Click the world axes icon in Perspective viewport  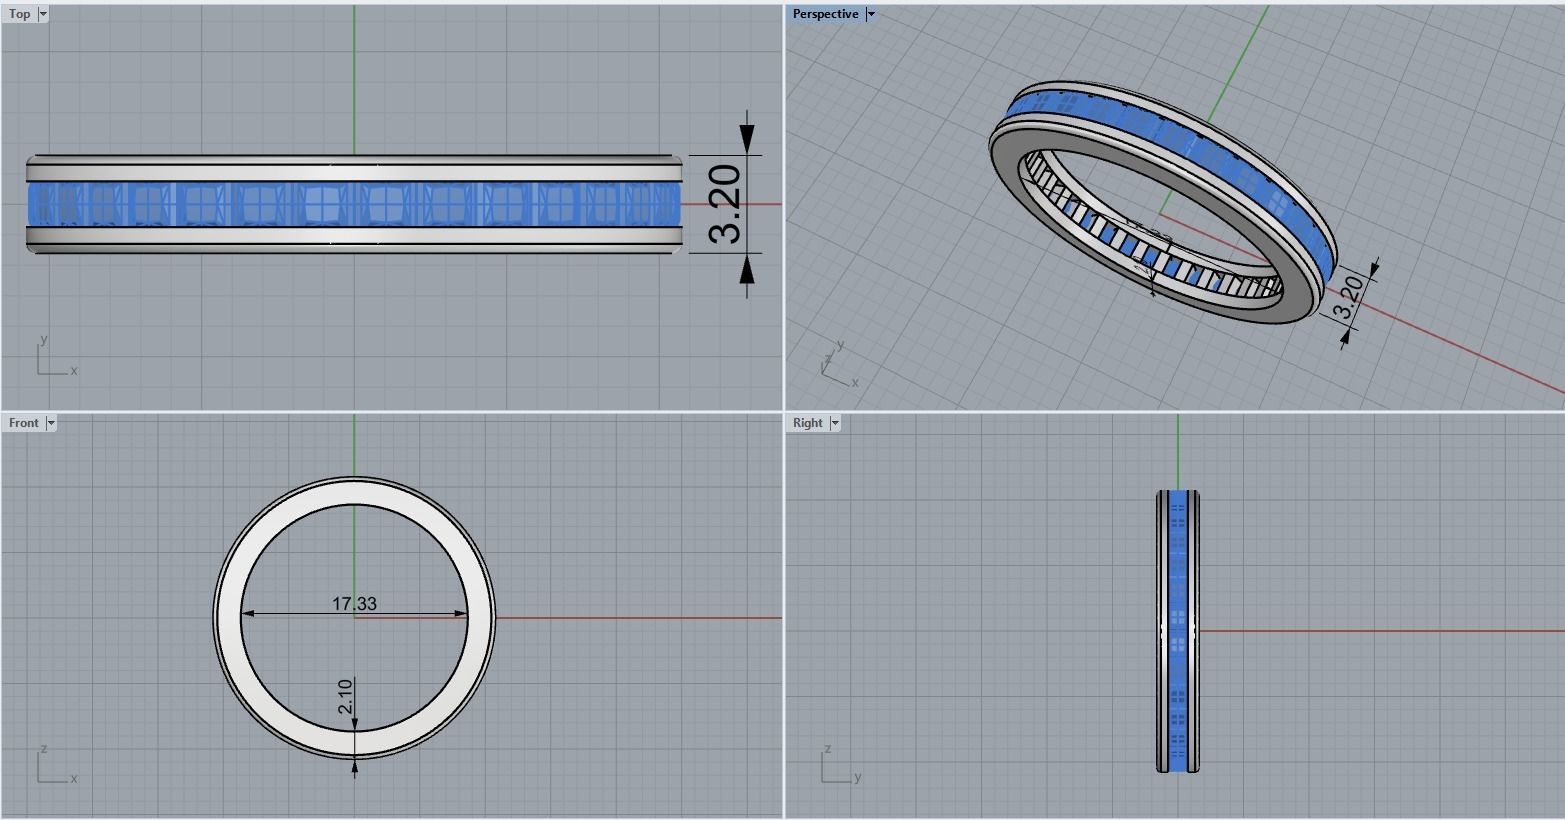click(x=838, y=365)
